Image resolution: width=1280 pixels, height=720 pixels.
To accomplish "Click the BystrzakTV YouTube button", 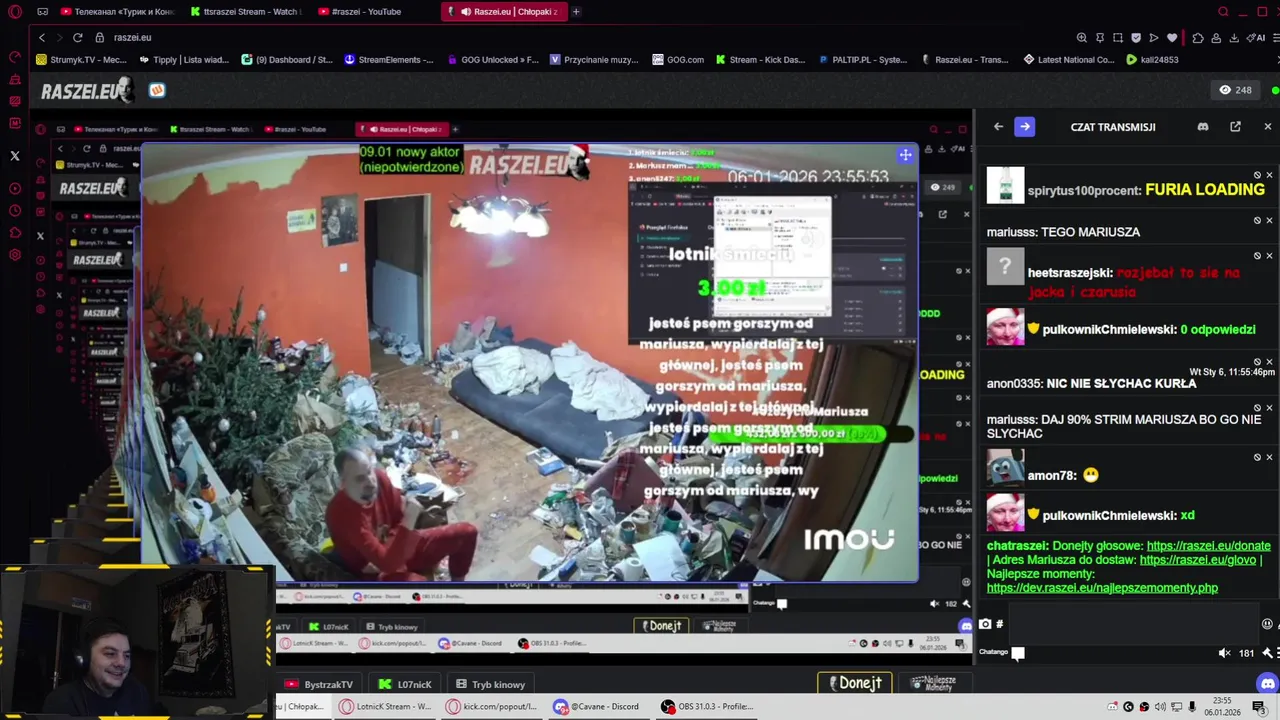I will [x=319, y=684].
